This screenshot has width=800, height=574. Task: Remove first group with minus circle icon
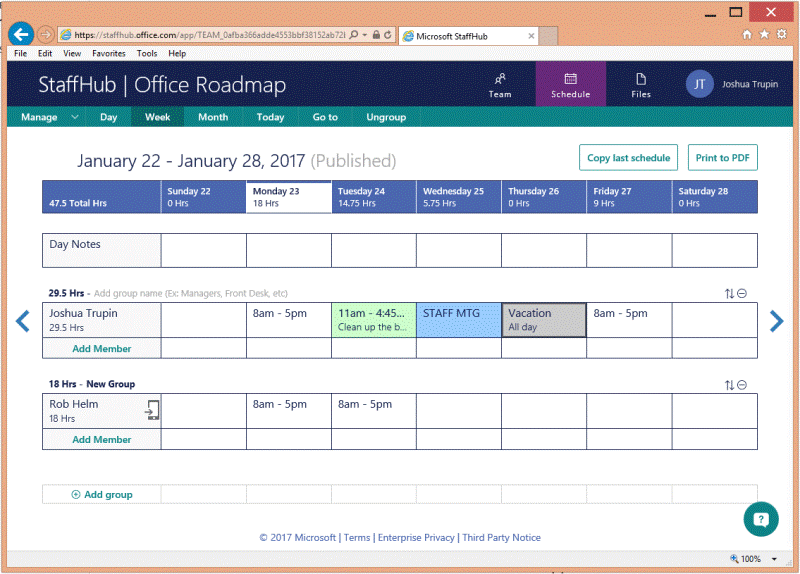pos(742,294)
